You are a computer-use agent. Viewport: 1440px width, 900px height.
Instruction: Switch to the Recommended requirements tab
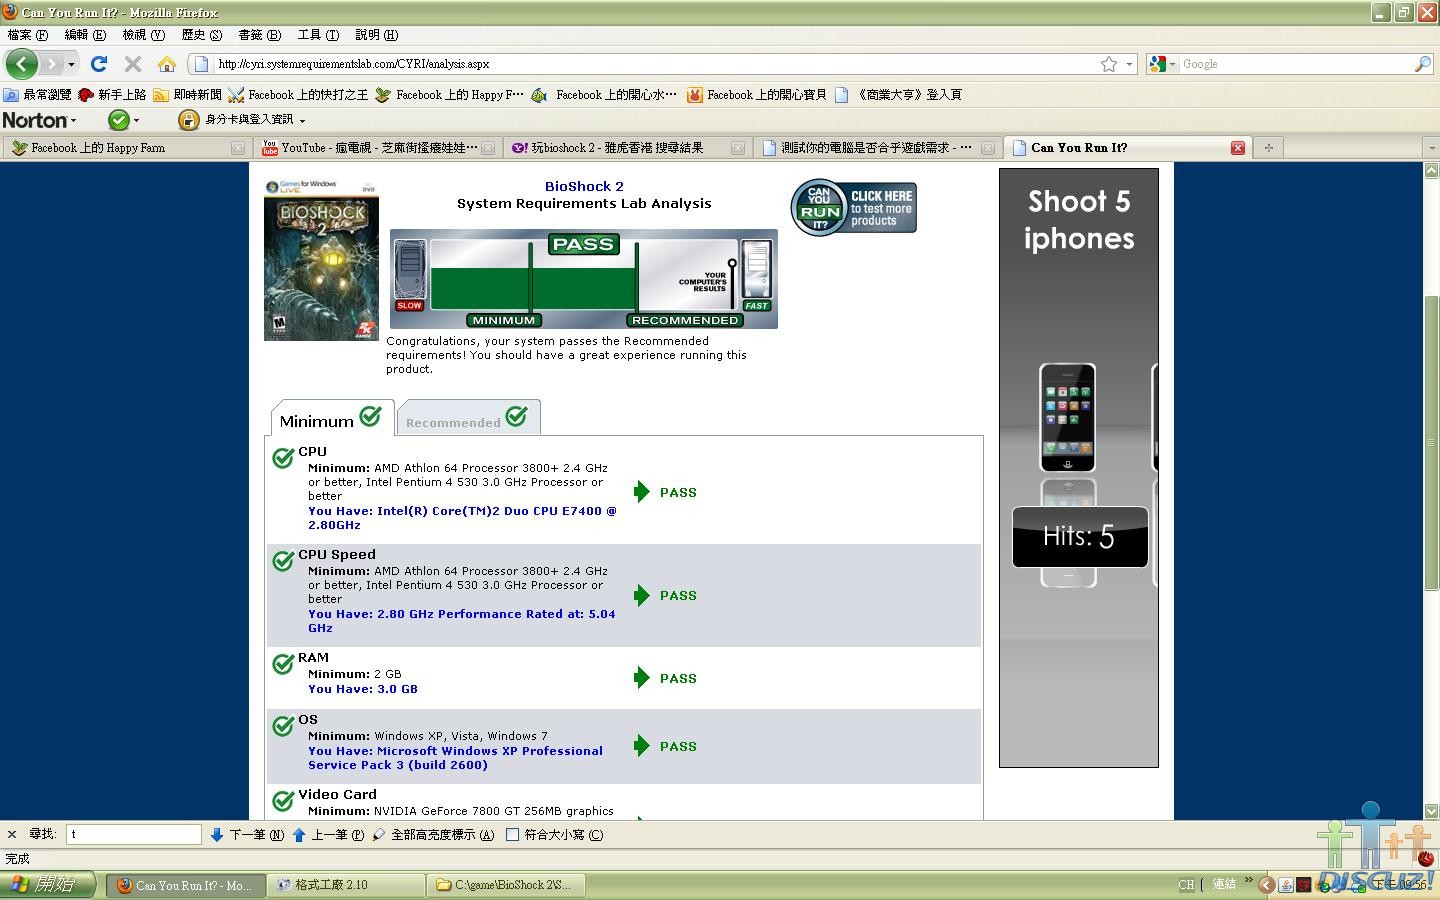pyautogui.click(x=467, y=419)
